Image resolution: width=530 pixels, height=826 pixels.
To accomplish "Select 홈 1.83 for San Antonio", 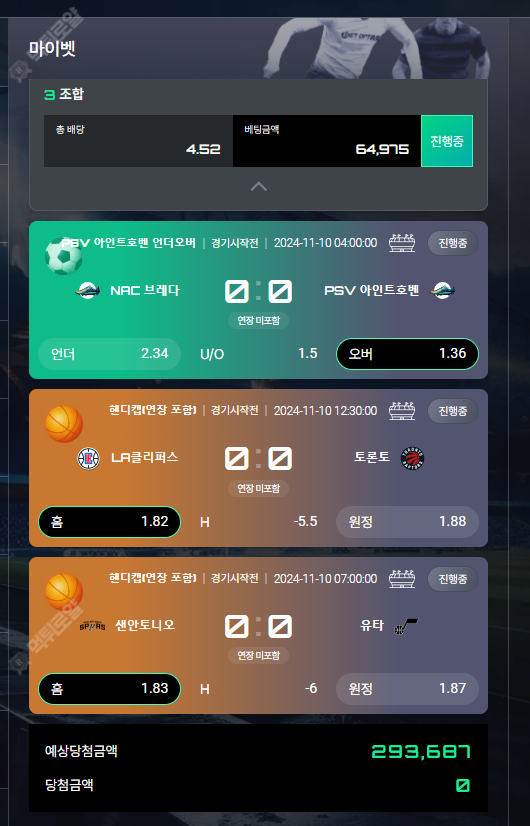I will [110, 689].
